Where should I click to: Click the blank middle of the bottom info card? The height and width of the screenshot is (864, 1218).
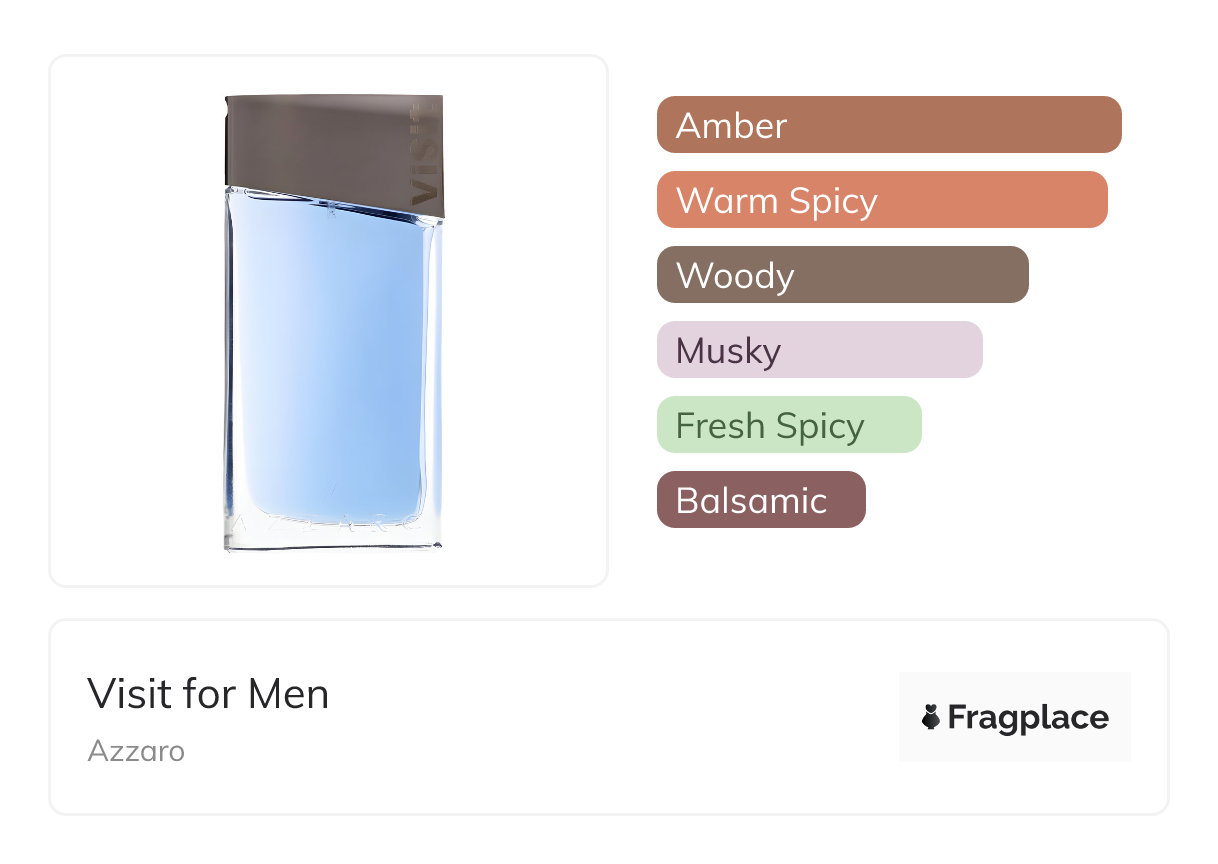600,717
